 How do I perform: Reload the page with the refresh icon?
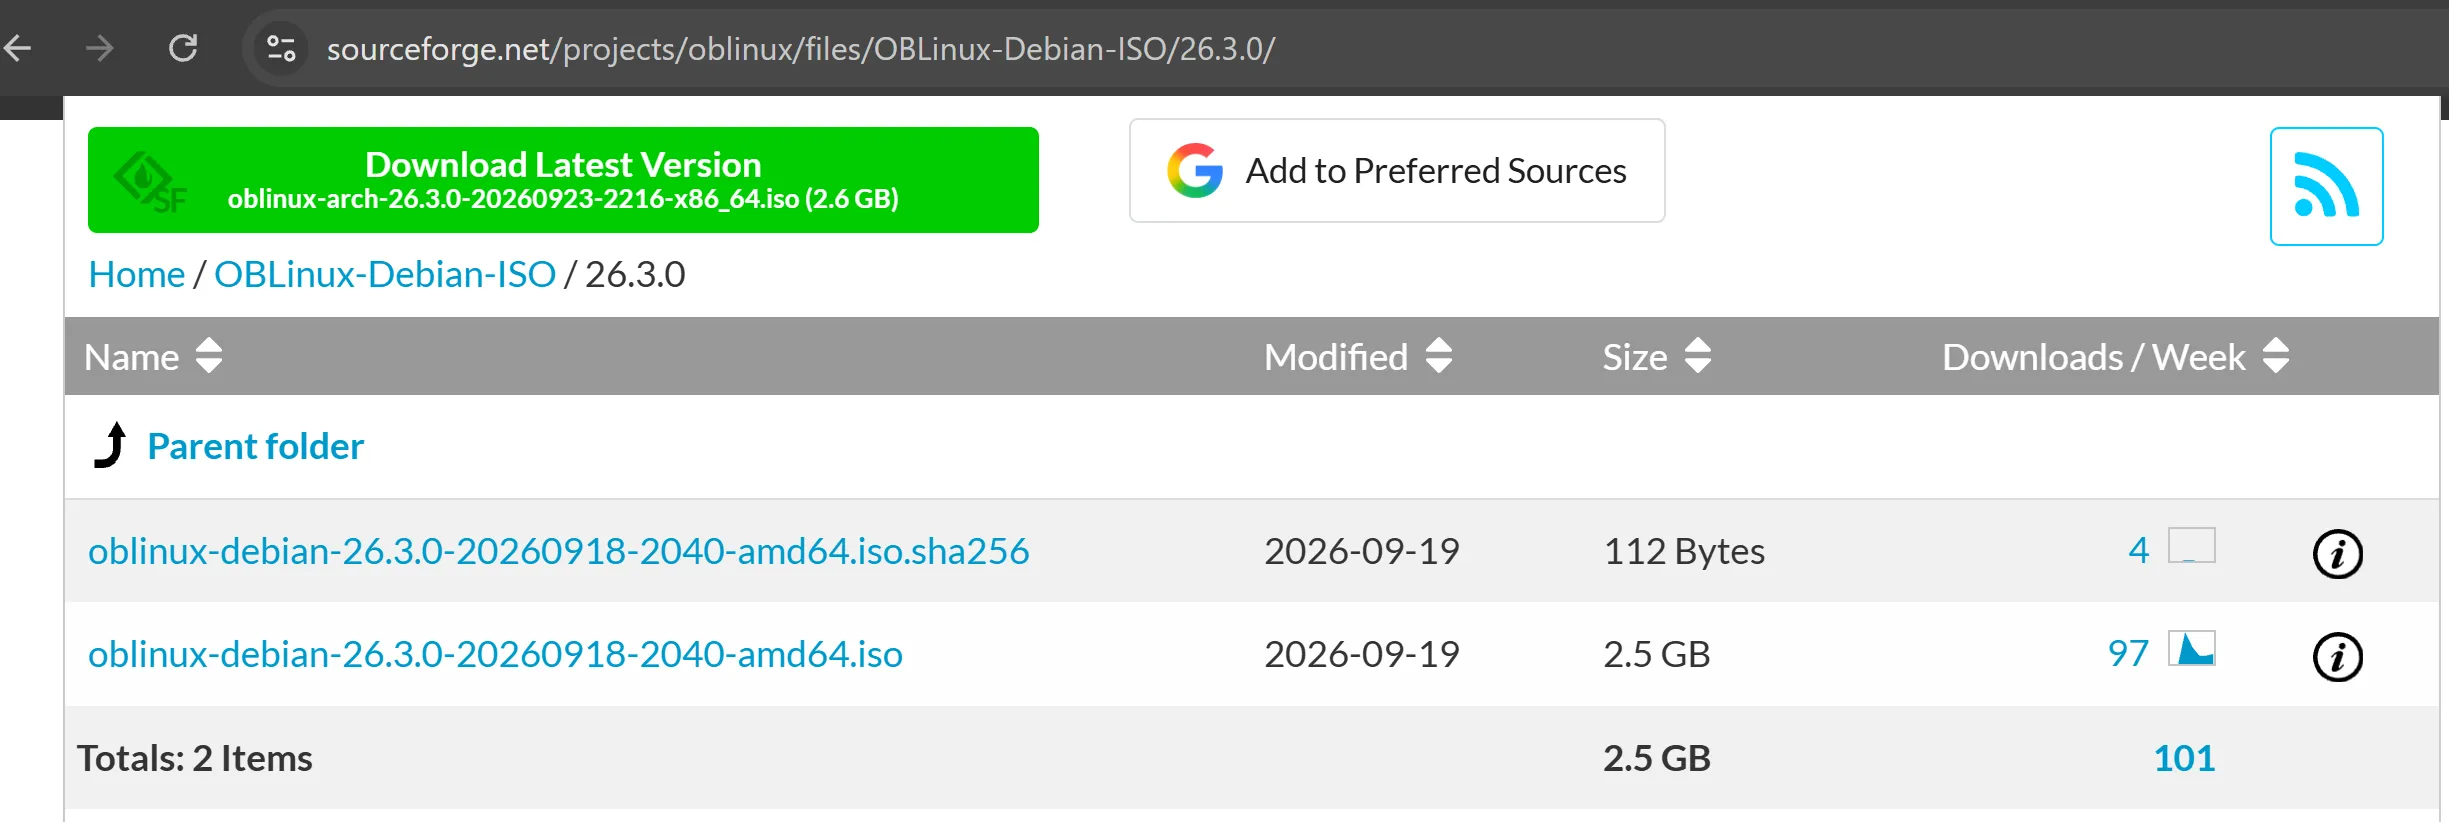(183, 48)
